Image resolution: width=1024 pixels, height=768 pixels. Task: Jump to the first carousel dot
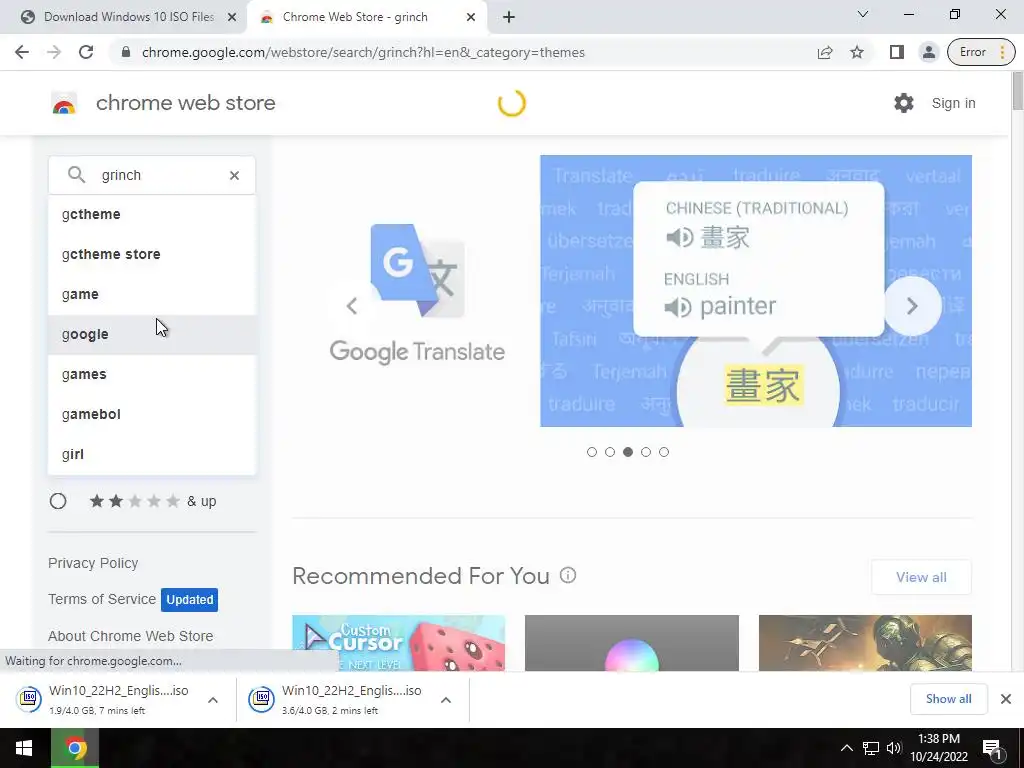[592, 452]
